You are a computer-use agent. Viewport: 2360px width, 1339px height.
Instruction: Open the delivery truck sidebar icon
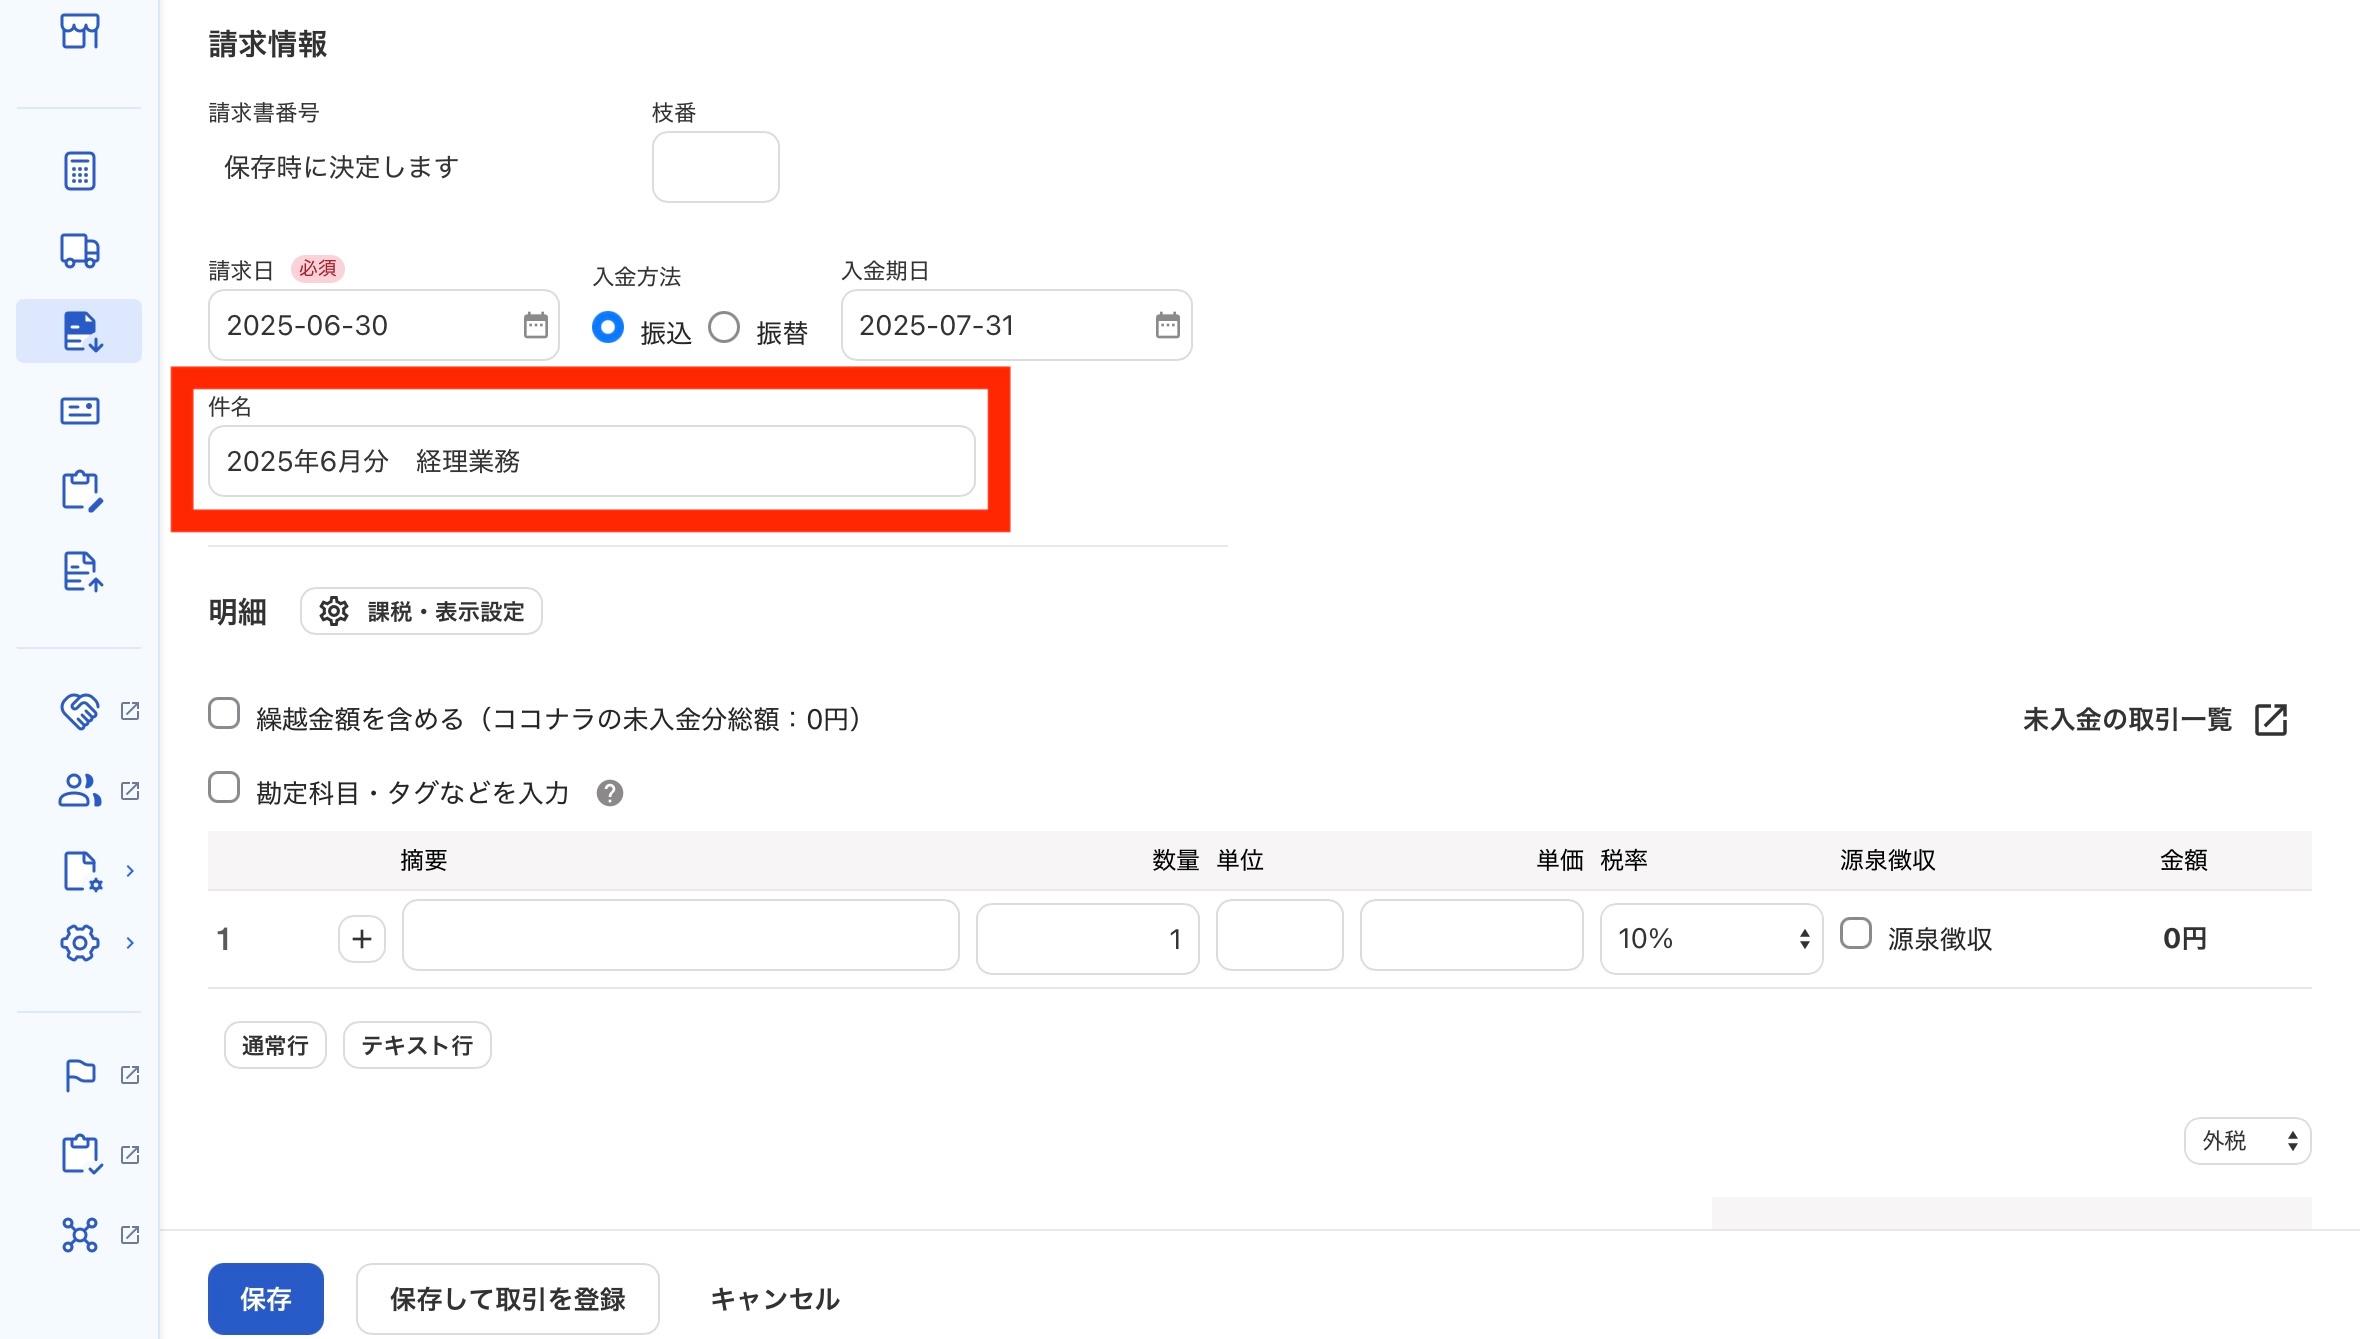79,250
